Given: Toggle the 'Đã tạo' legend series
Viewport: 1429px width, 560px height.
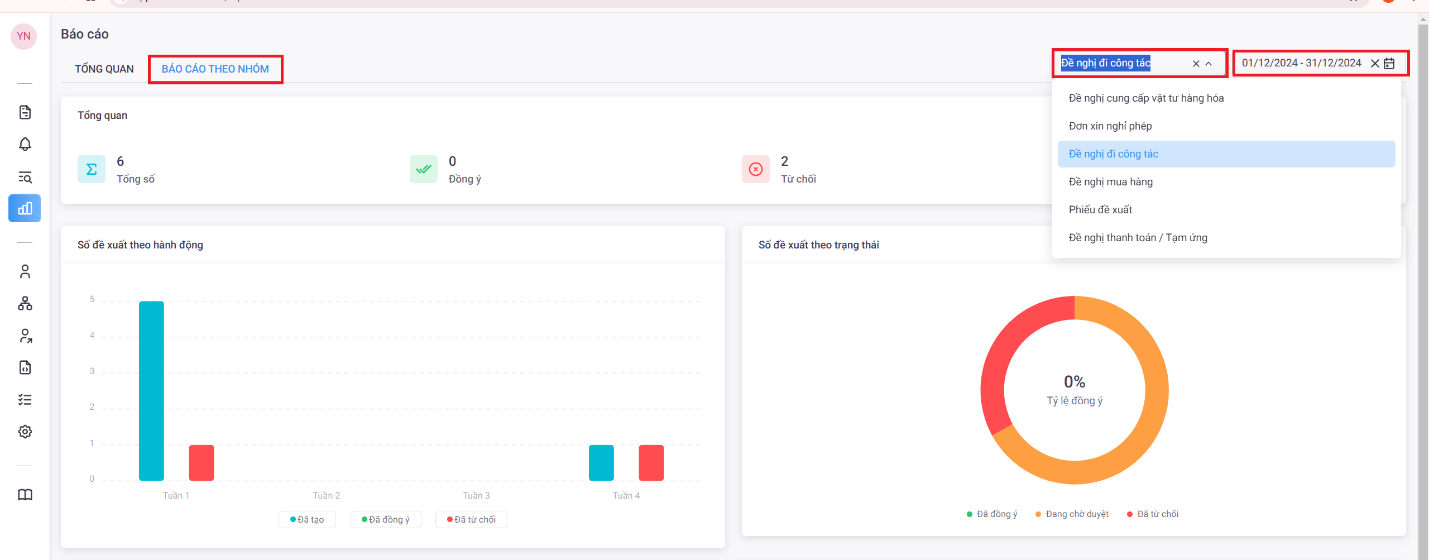Looking at the screenshot, I should pos(308,519).
